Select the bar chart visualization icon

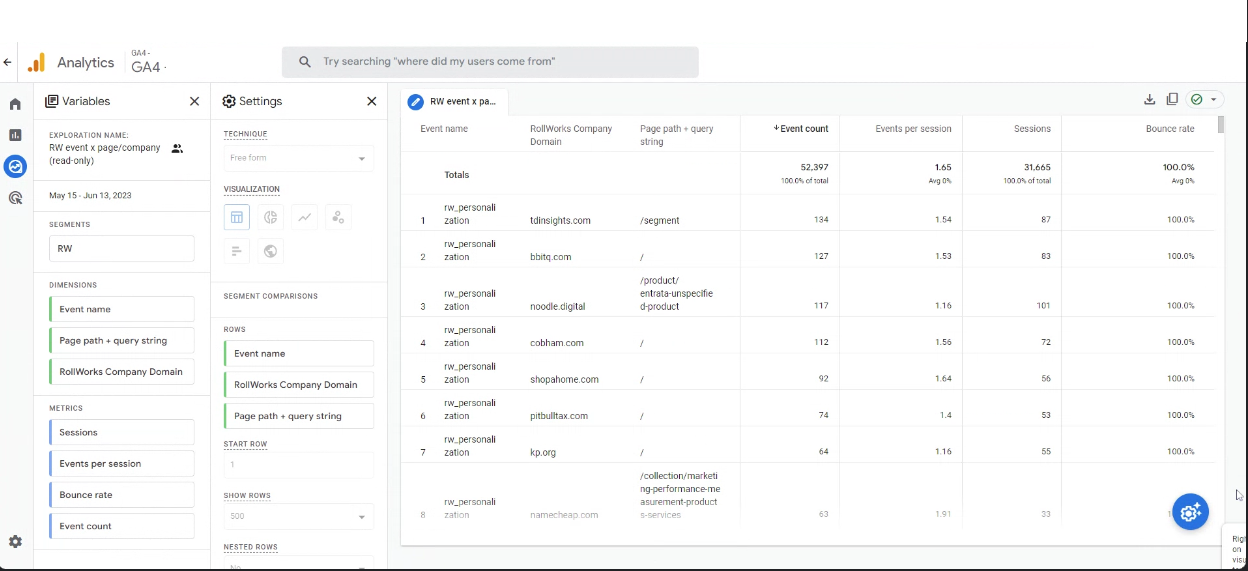pos(237,251)
